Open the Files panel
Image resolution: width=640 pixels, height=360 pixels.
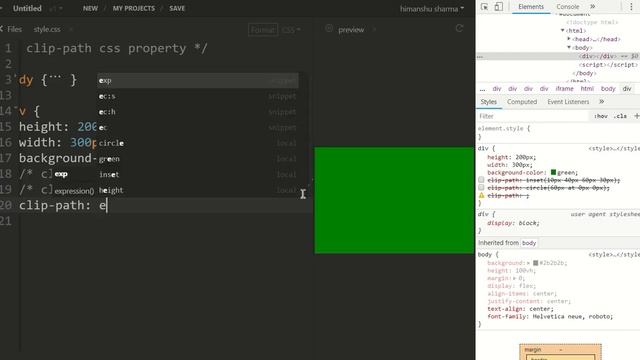tap(11, 29)
